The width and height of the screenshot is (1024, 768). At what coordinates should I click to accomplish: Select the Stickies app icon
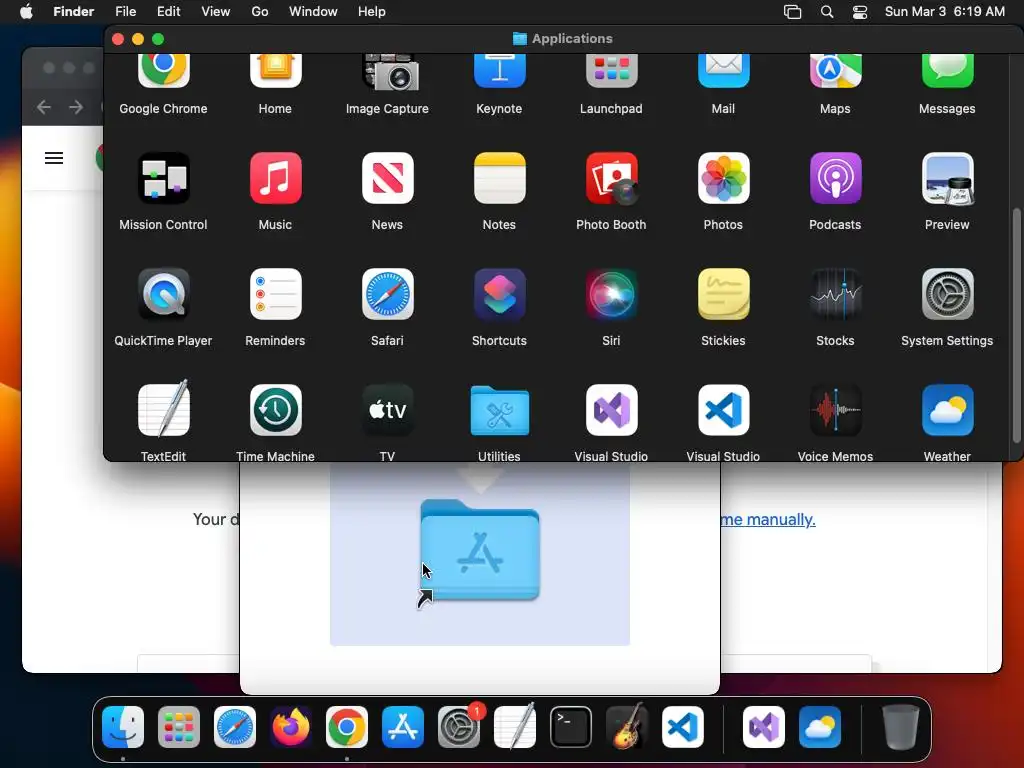pyautogui.click(x=724, y=294)
